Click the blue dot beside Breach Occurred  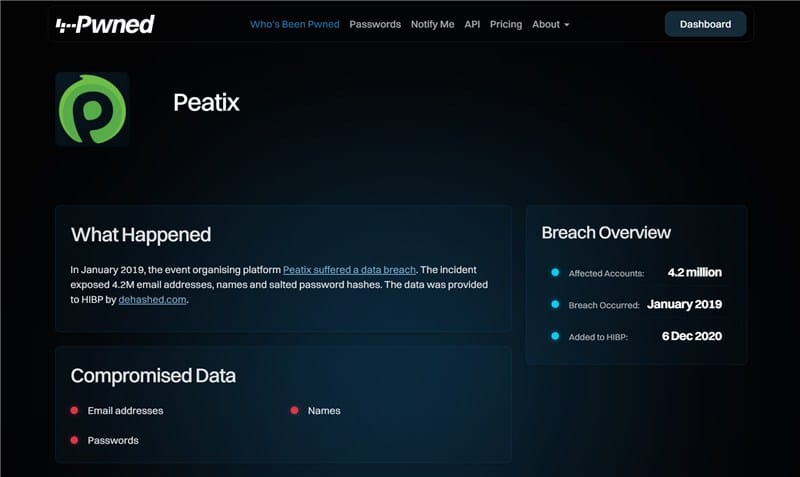[555, 304]
